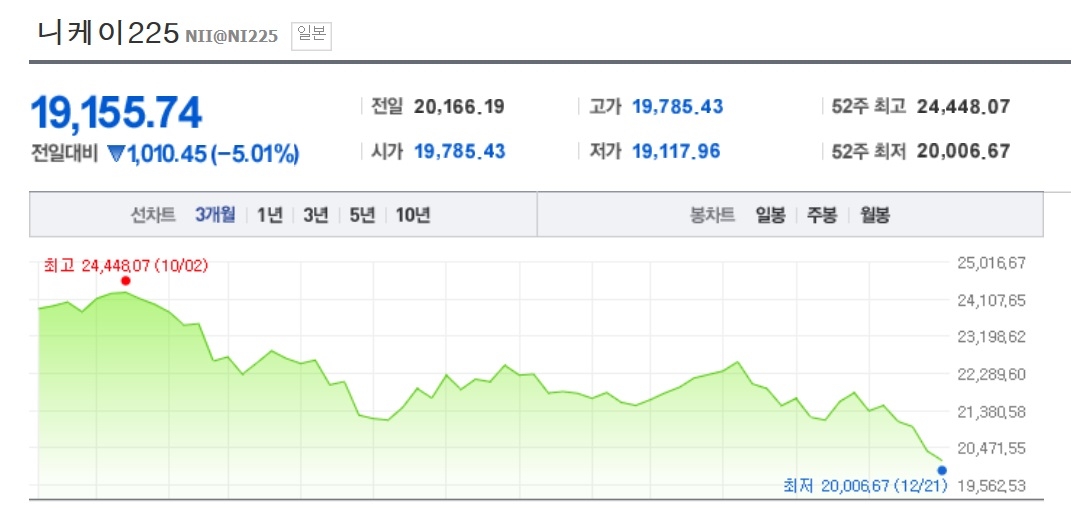Viewport: 1071px width, 518px height.
Task: Click the 봉차트 section label
Action: tap(712, 214)
